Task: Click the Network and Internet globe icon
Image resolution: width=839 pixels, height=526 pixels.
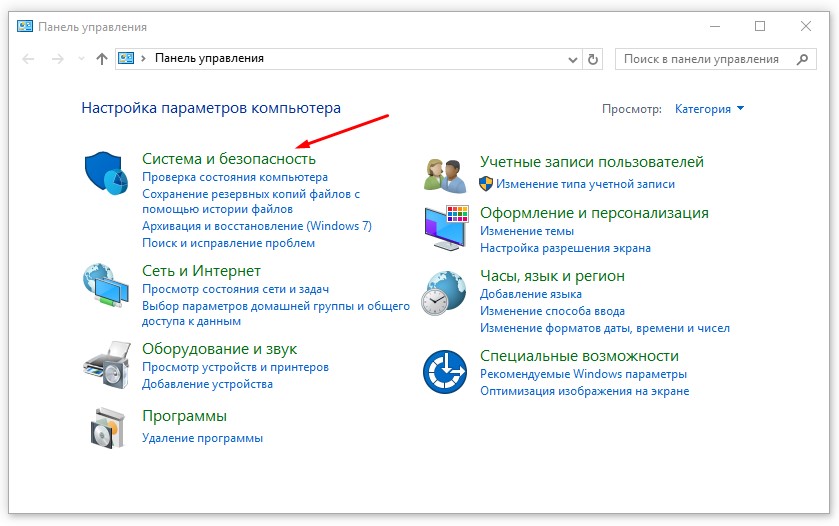Action: (105, 287)
